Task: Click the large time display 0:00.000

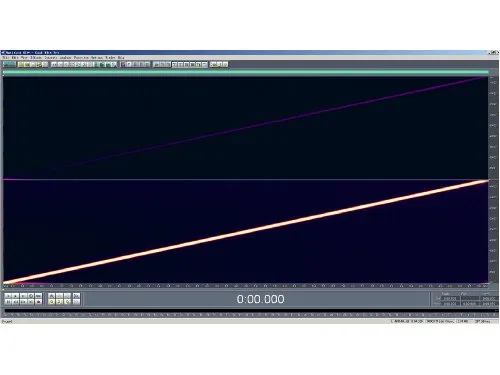Action: tap(260, 299)
